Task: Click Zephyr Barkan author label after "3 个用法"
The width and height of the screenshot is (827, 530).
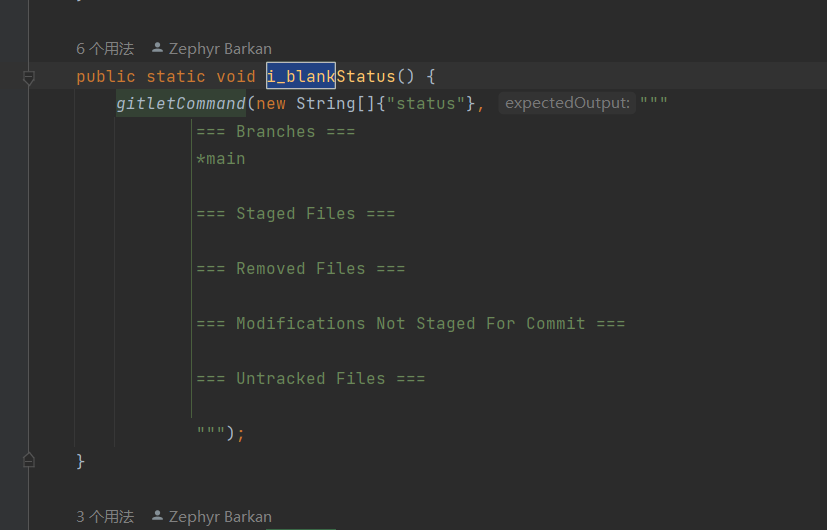Action: pyautogui.click(x=220, y=517)
